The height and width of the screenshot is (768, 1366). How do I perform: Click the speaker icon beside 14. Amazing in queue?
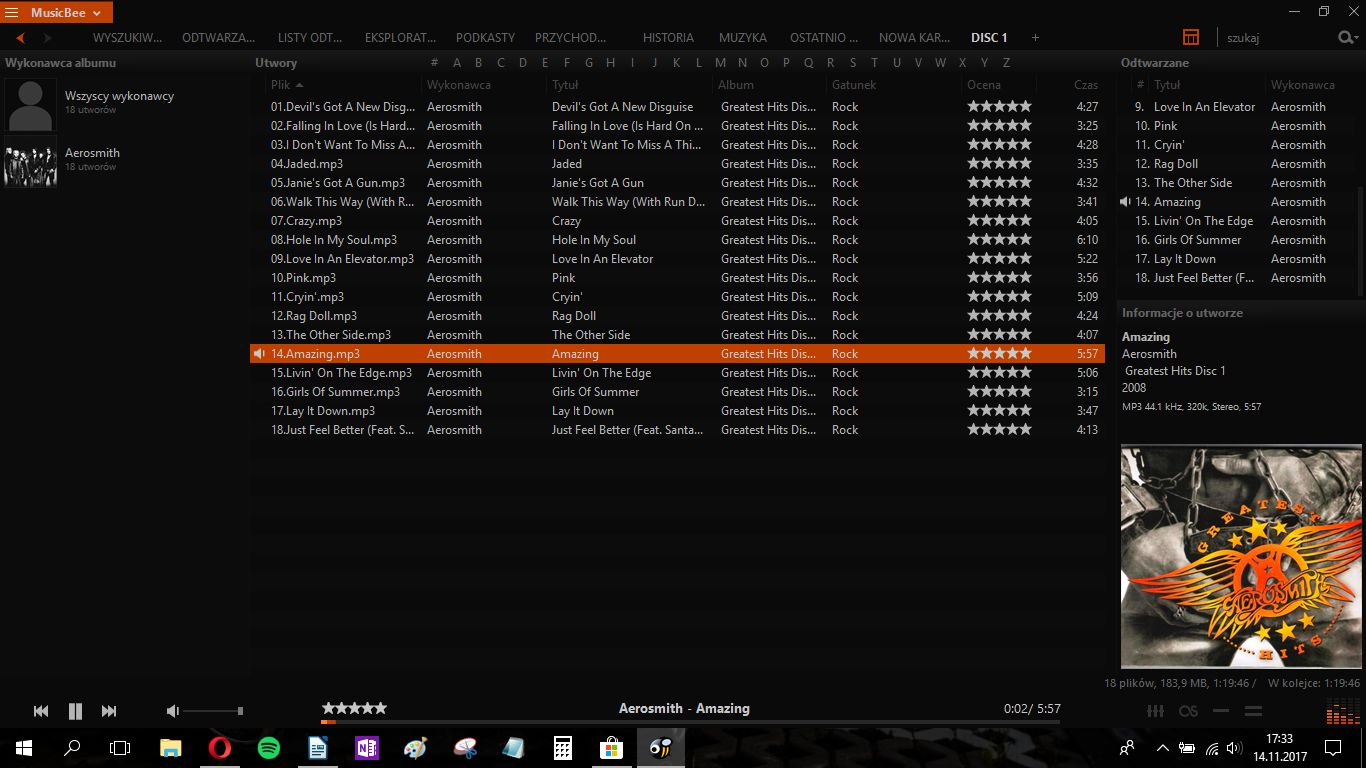coord(1126,202)
